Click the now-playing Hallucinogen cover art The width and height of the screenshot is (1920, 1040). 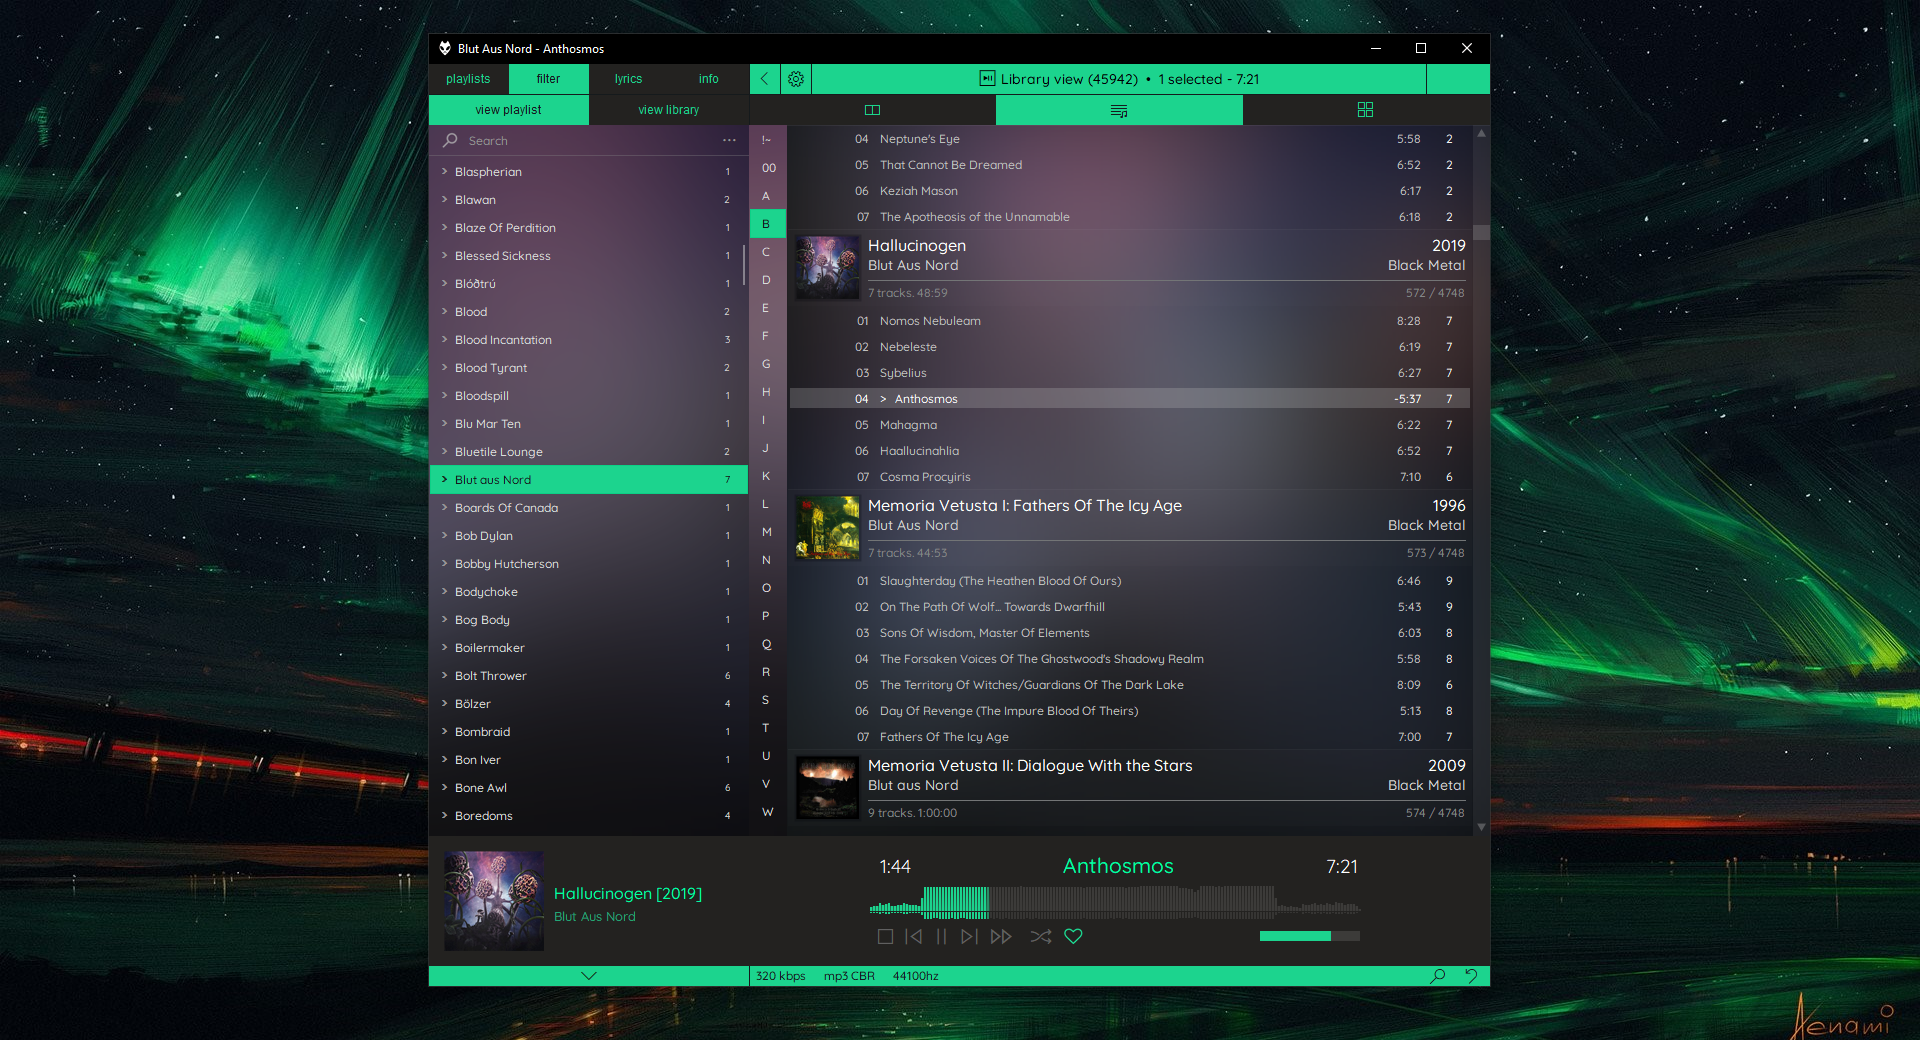coord(494,901)
